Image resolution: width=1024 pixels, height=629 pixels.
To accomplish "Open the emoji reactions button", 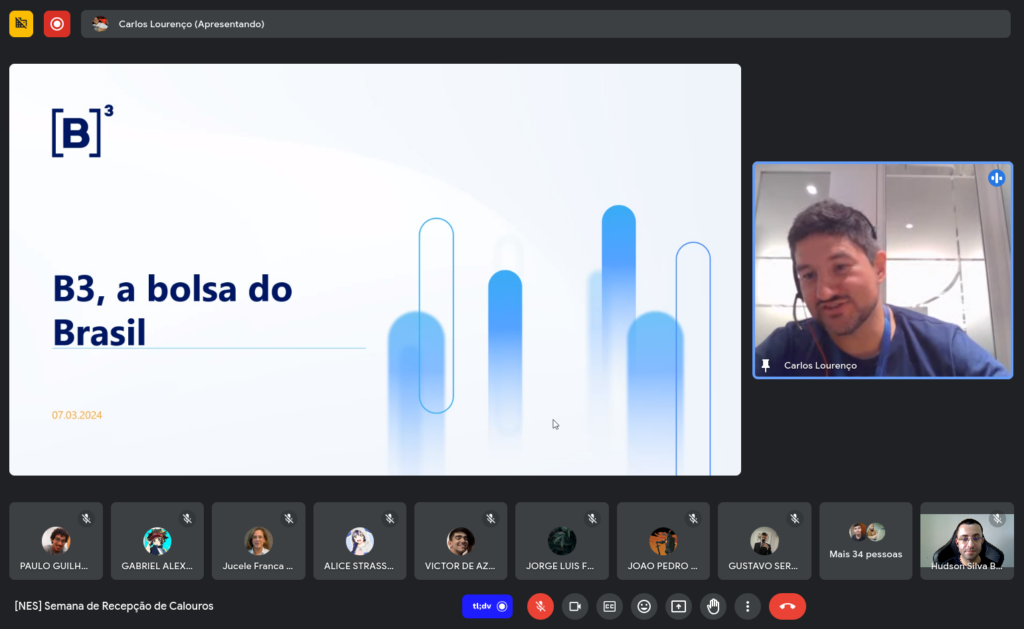I will (x=644, y=606).
